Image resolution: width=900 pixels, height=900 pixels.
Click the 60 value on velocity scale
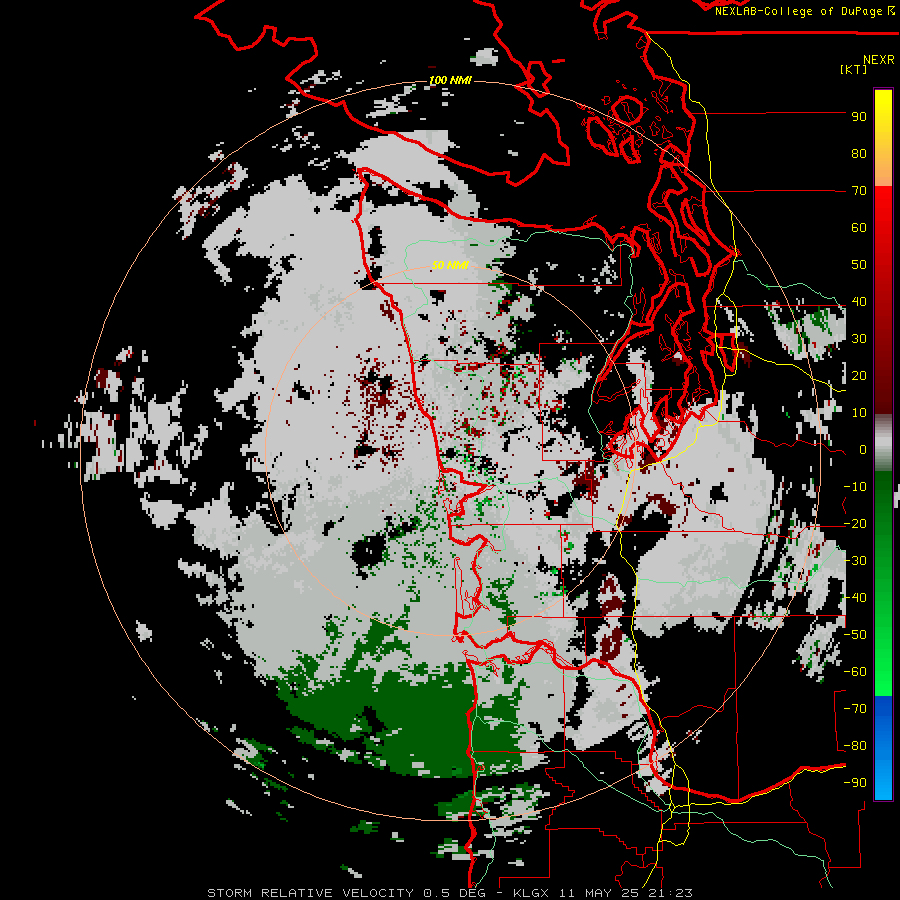(x=859, y=228)
